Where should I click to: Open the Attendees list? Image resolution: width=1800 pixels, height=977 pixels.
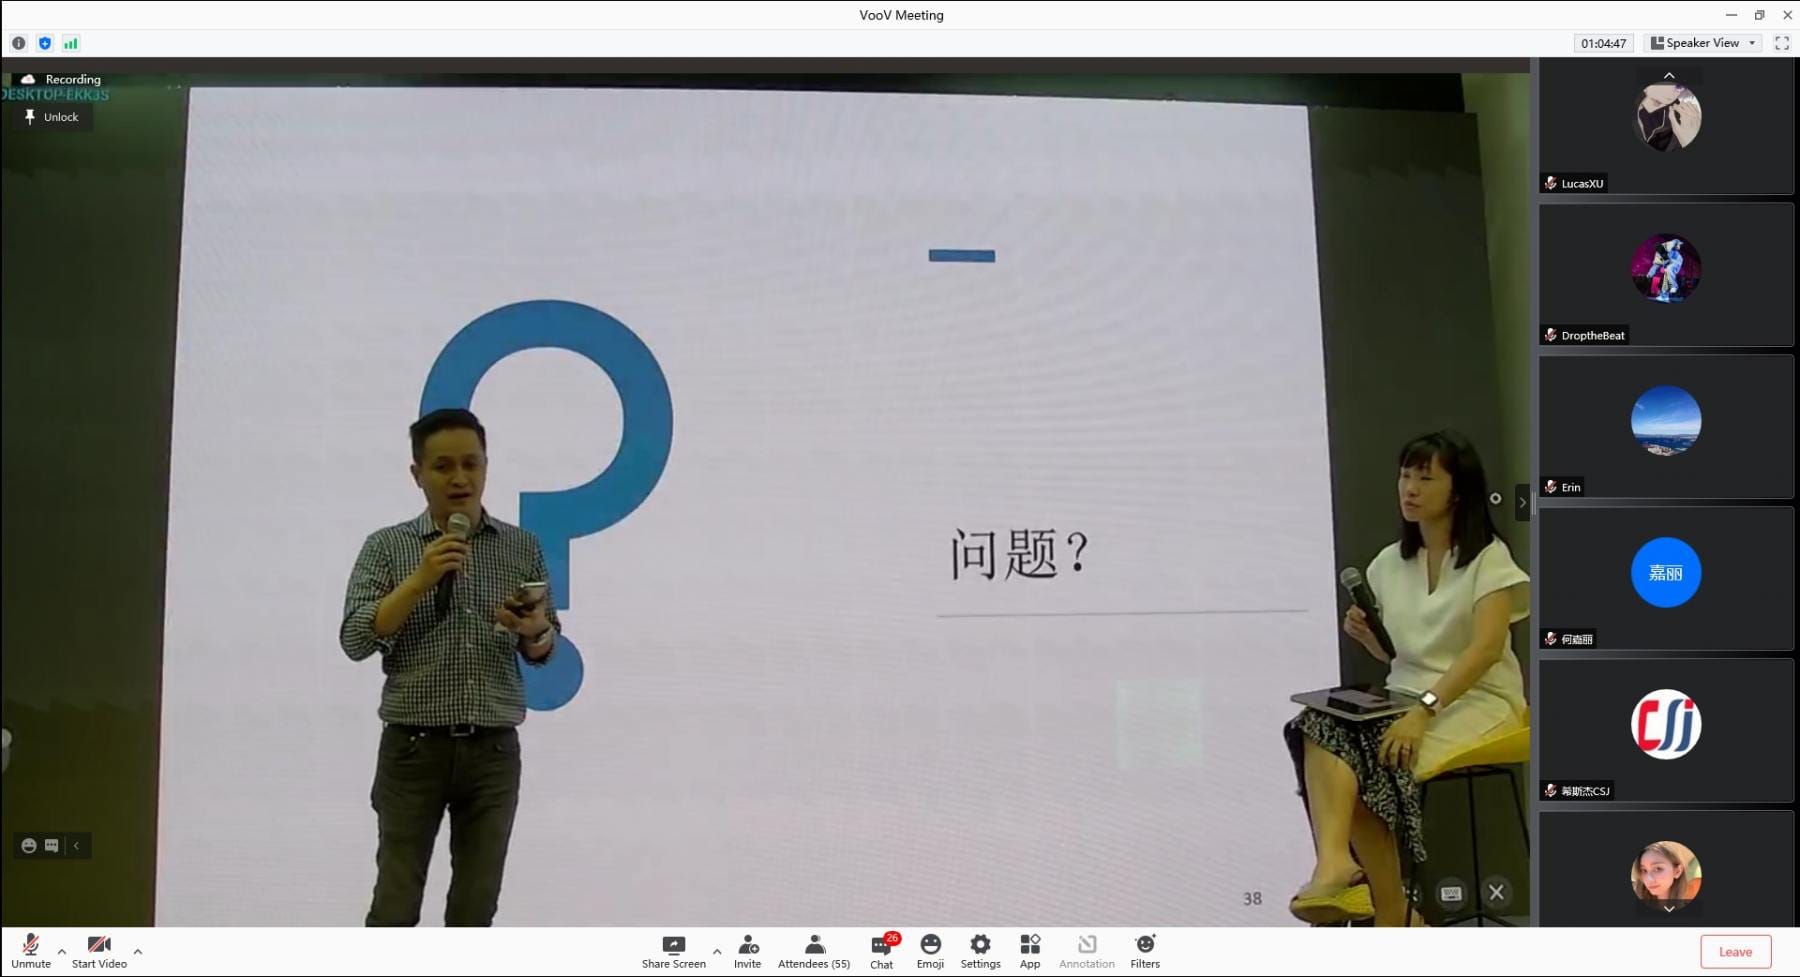814,951
